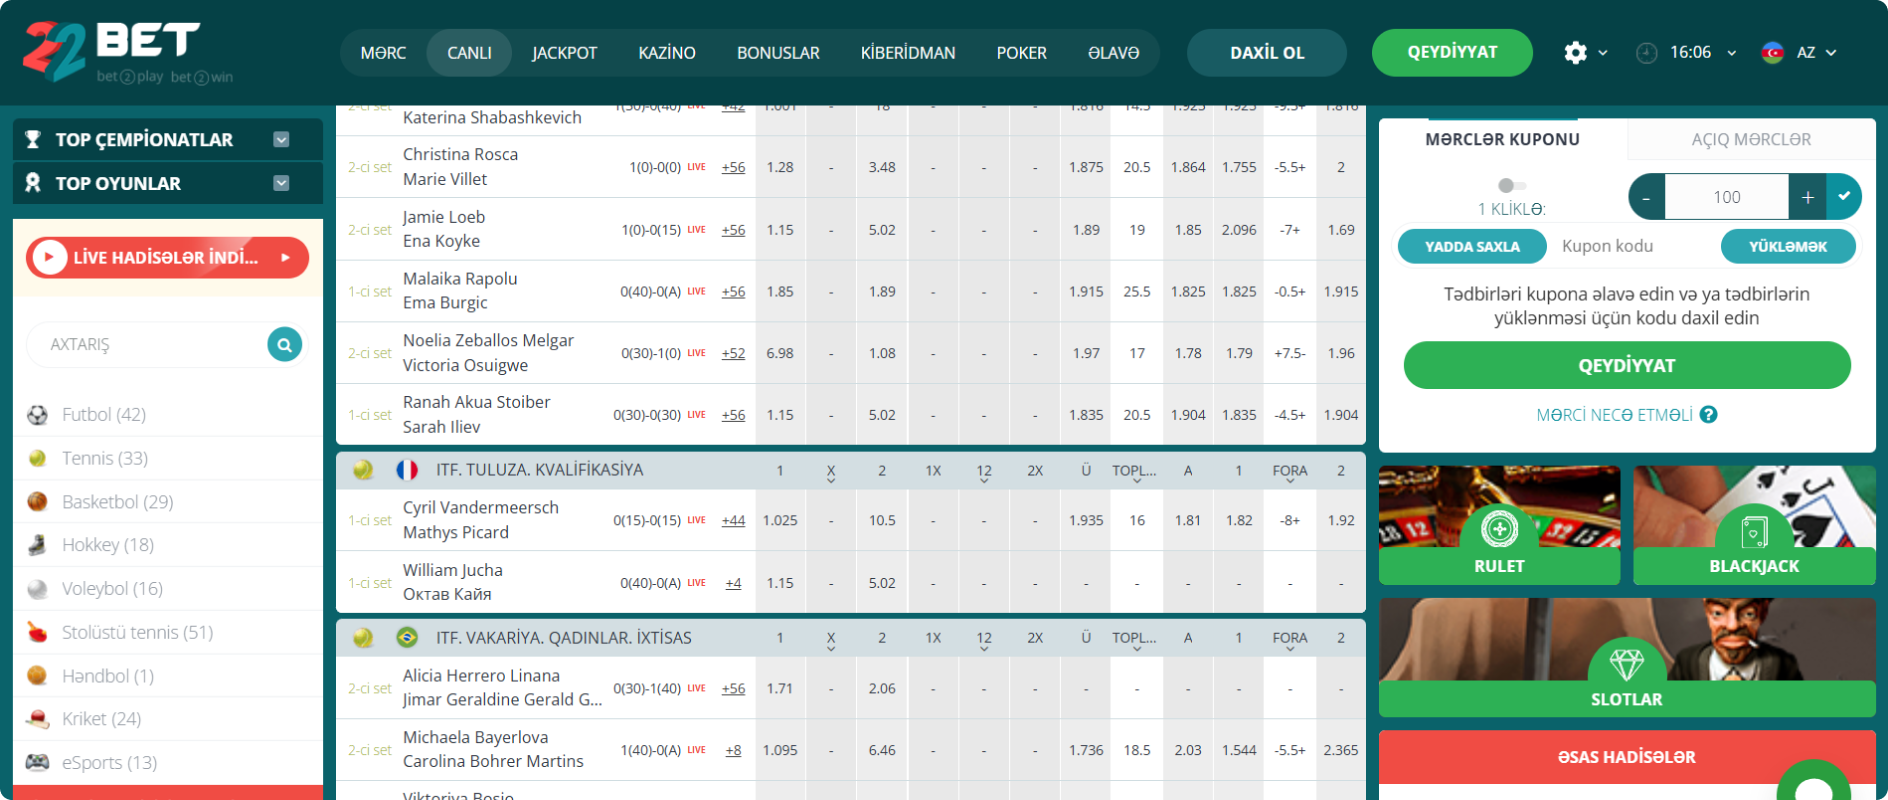Click the Kriket sport icon
This screenshot has height=800, width=1888.
[37, 719]
